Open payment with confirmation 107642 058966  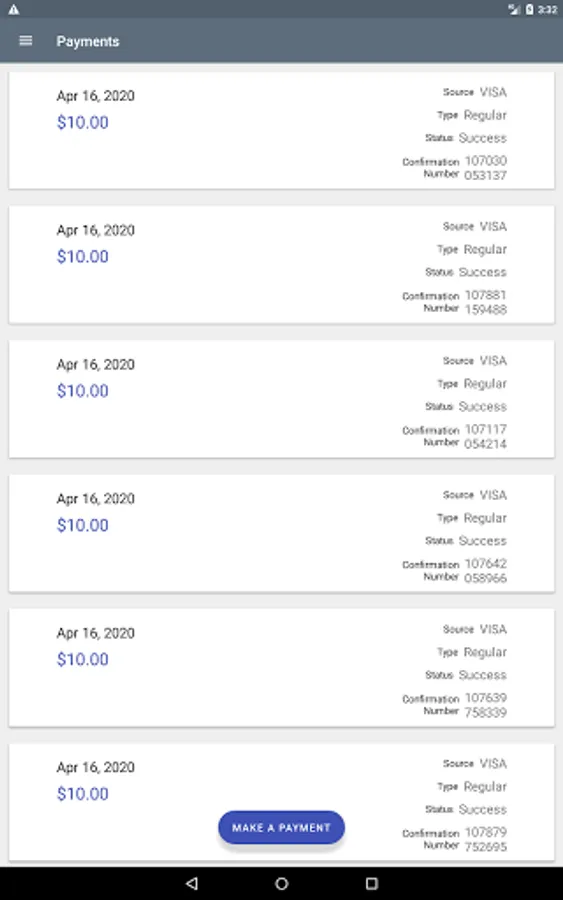click(x=281, y=533)
